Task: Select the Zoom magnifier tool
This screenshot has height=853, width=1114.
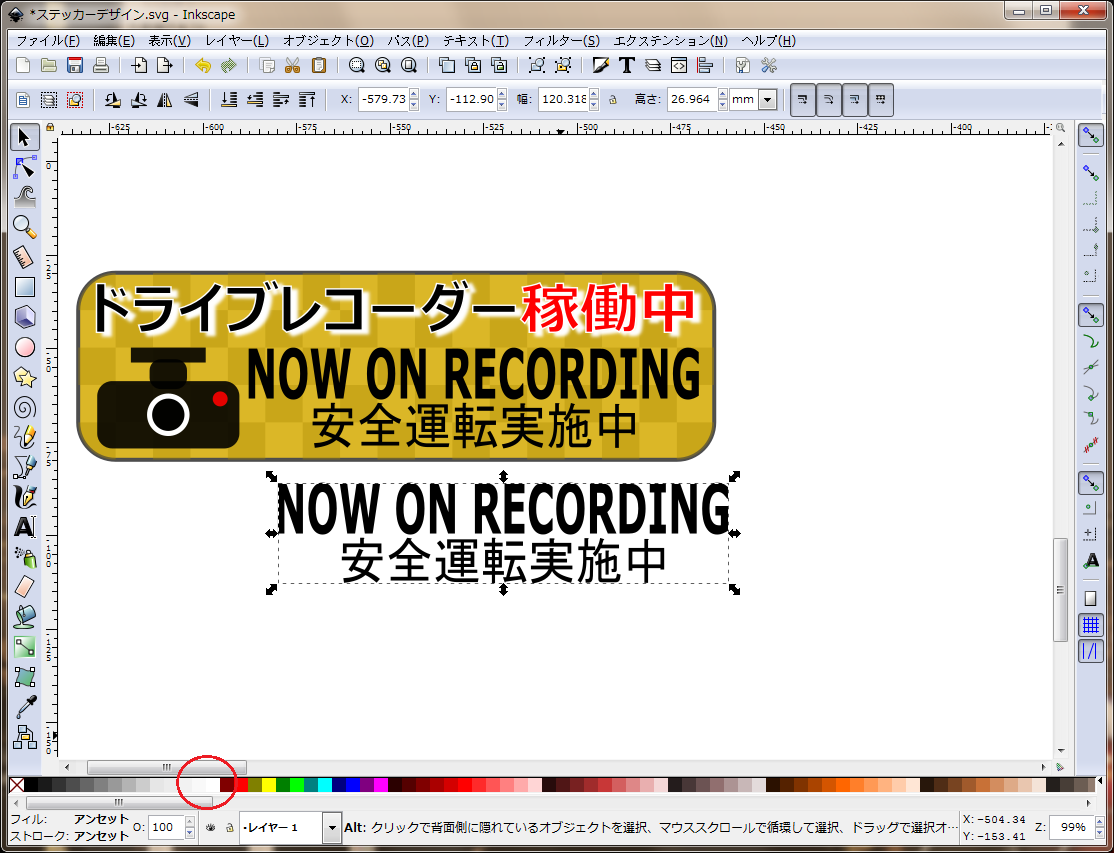Action: 25,227
